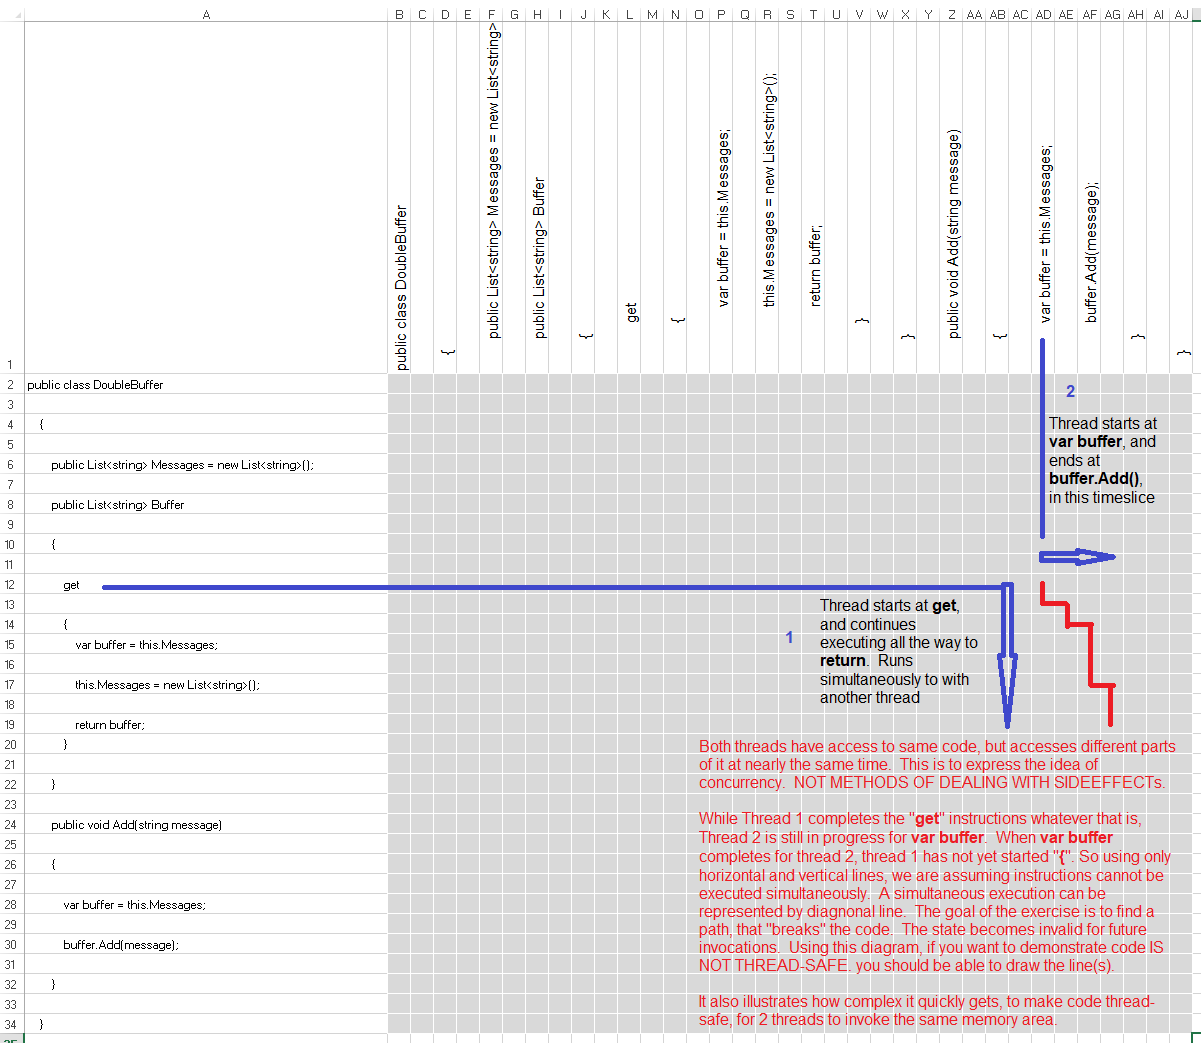The width and height of the screenshot is (1201, 1043).
Task: Select row 2 header
Action: [x=12, y=384]
